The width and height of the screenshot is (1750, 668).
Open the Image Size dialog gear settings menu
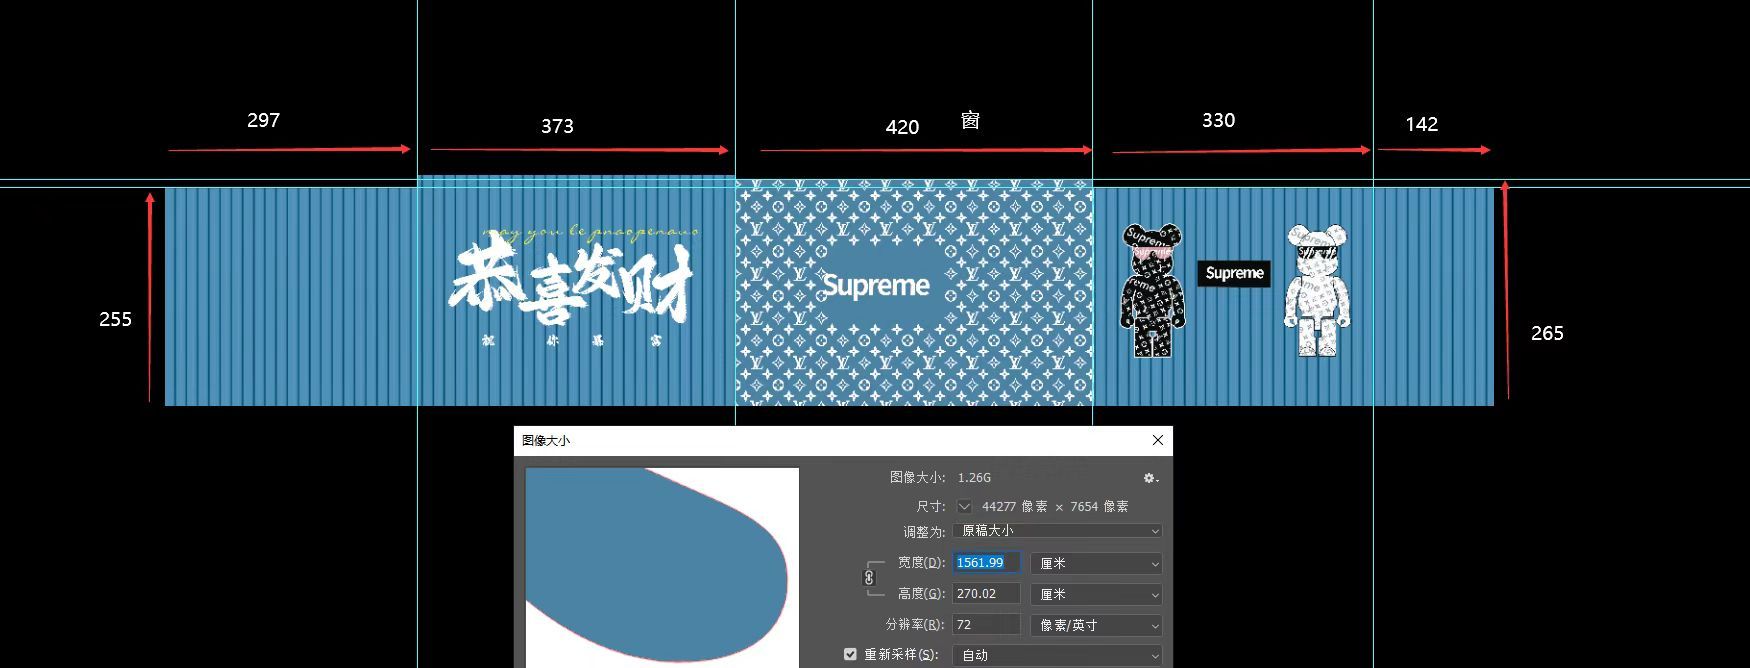(1151, 478)
